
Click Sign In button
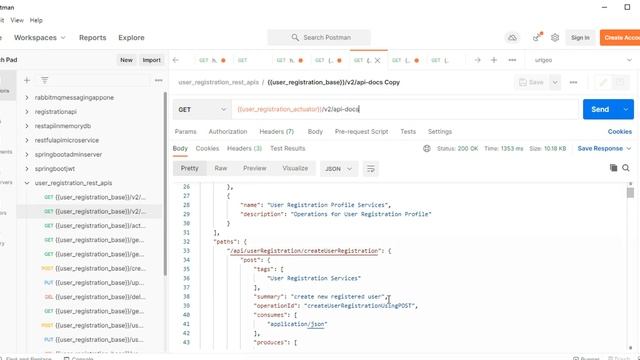click(580, 38)
